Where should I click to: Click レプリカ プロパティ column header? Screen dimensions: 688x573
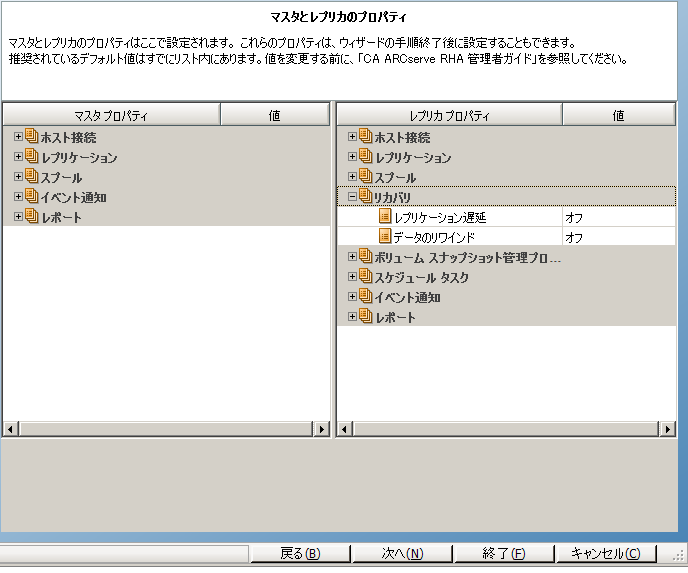[x=449, y=115]
